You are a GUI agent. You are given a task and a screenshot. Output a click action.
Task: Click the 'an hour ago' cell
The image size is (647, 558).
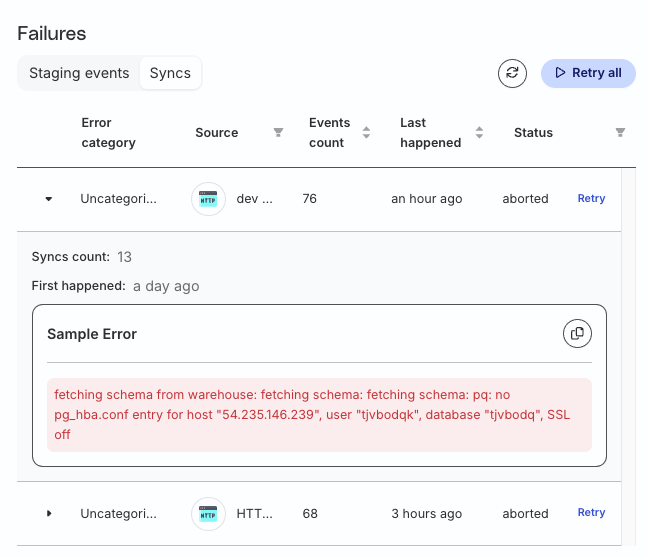[427, 199]
